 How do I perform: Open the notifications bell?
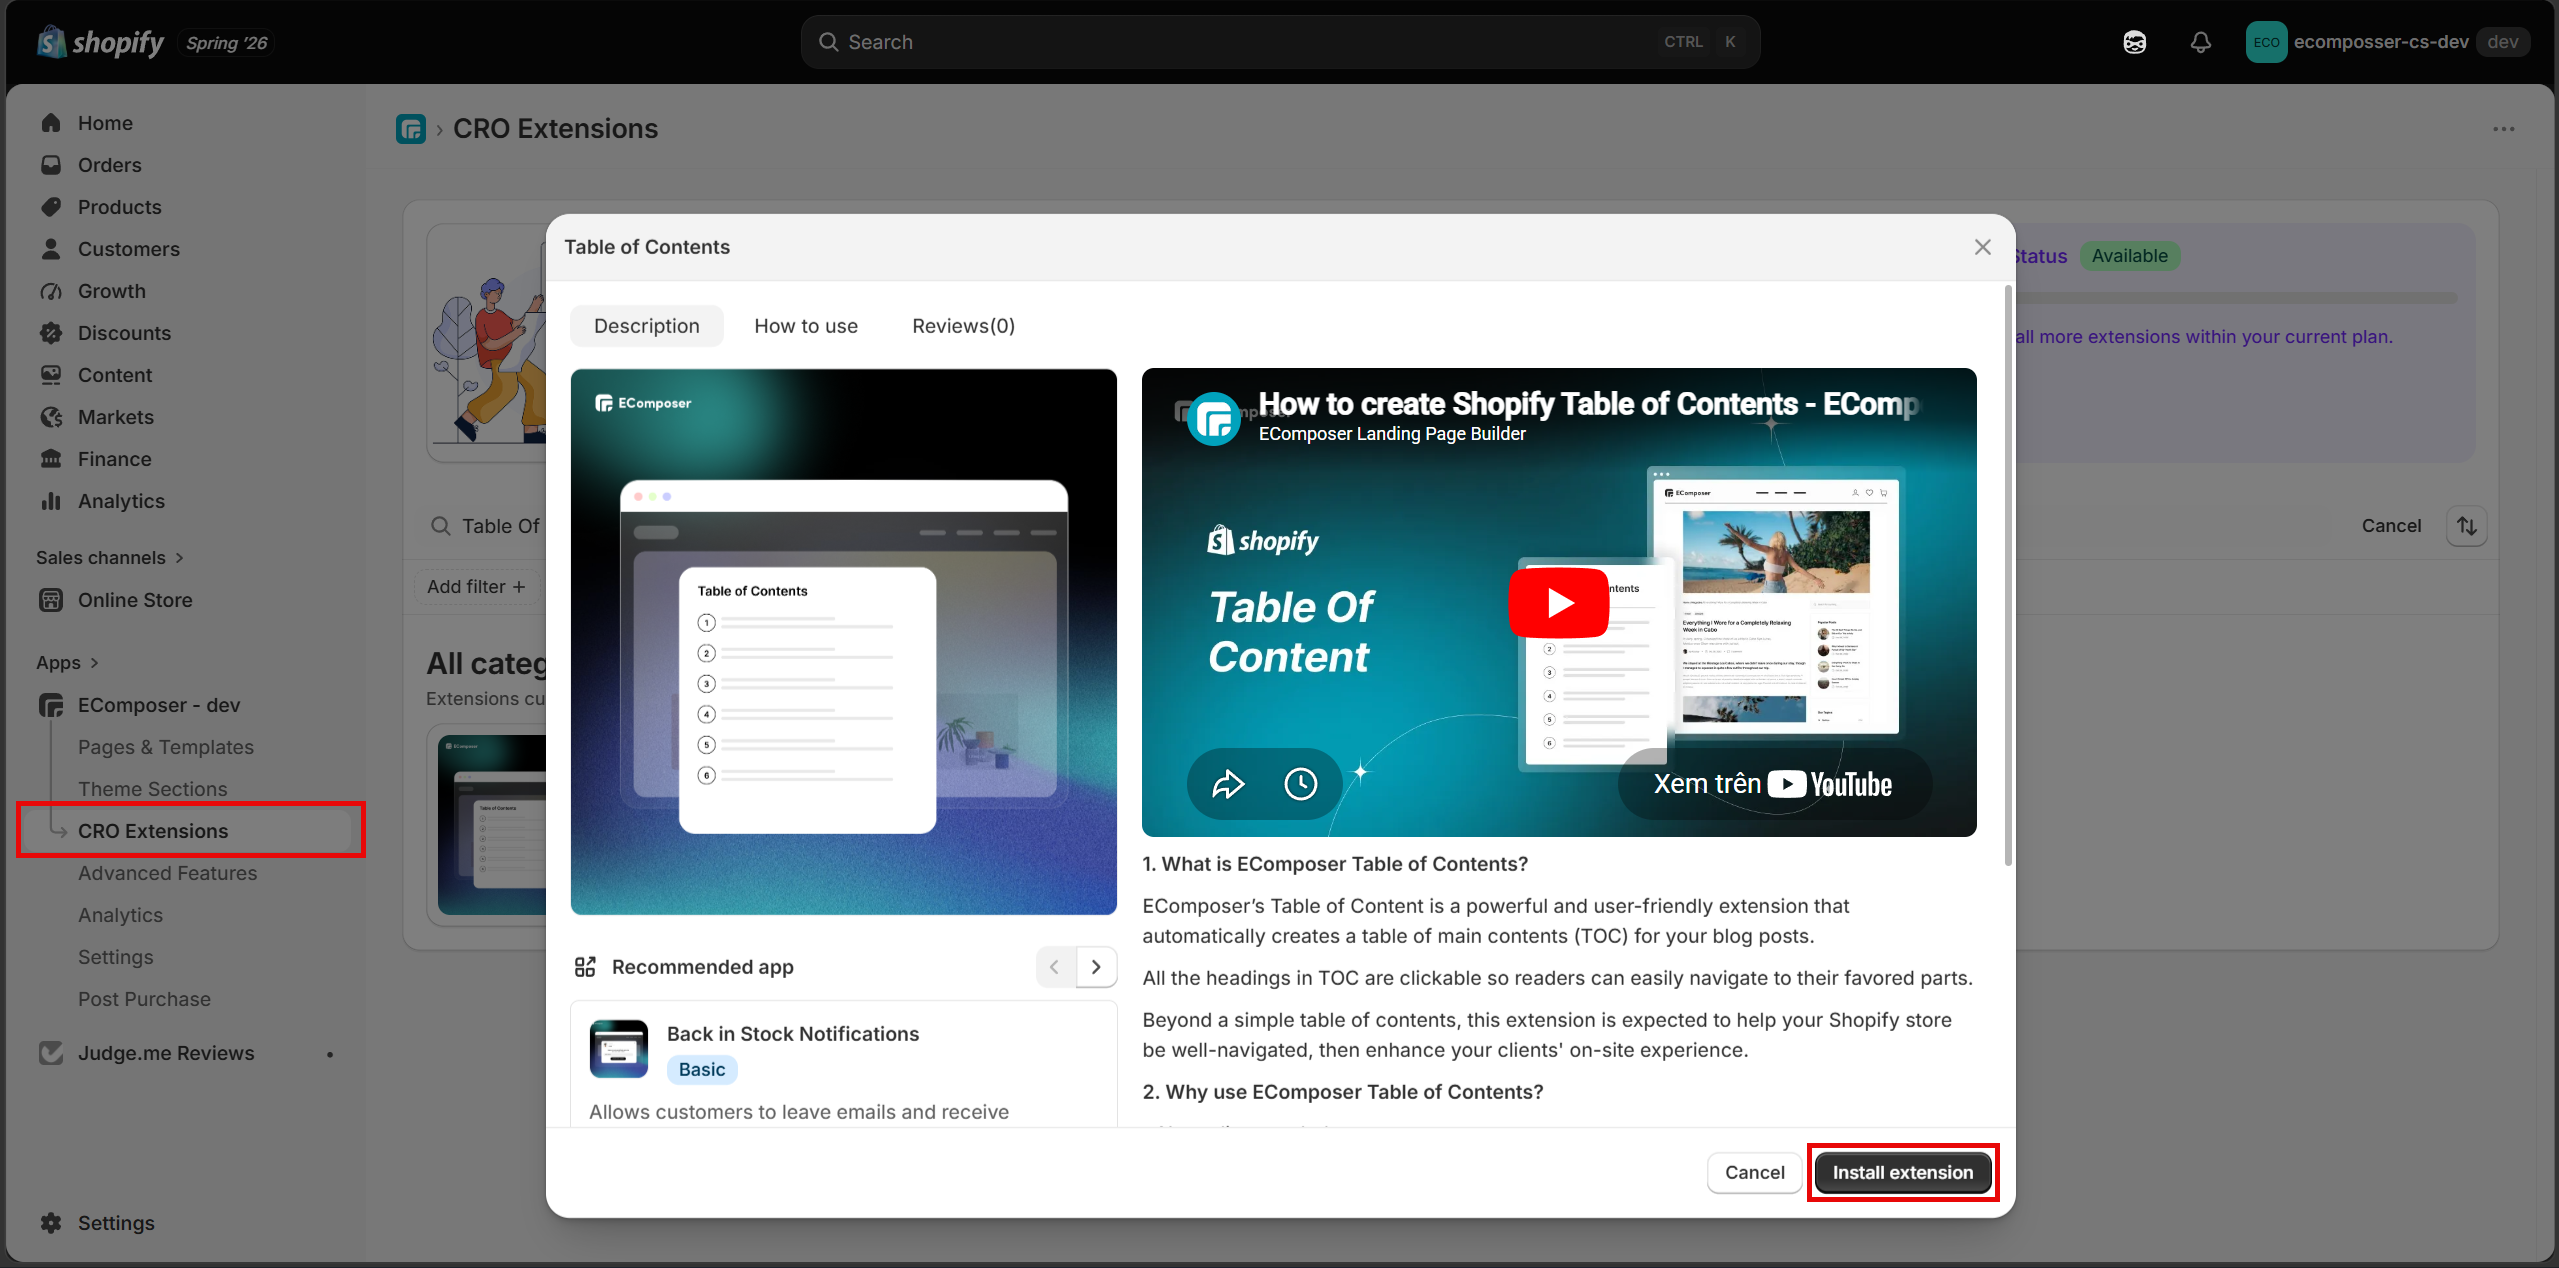pyautogui.click(x=2200, y=42)
